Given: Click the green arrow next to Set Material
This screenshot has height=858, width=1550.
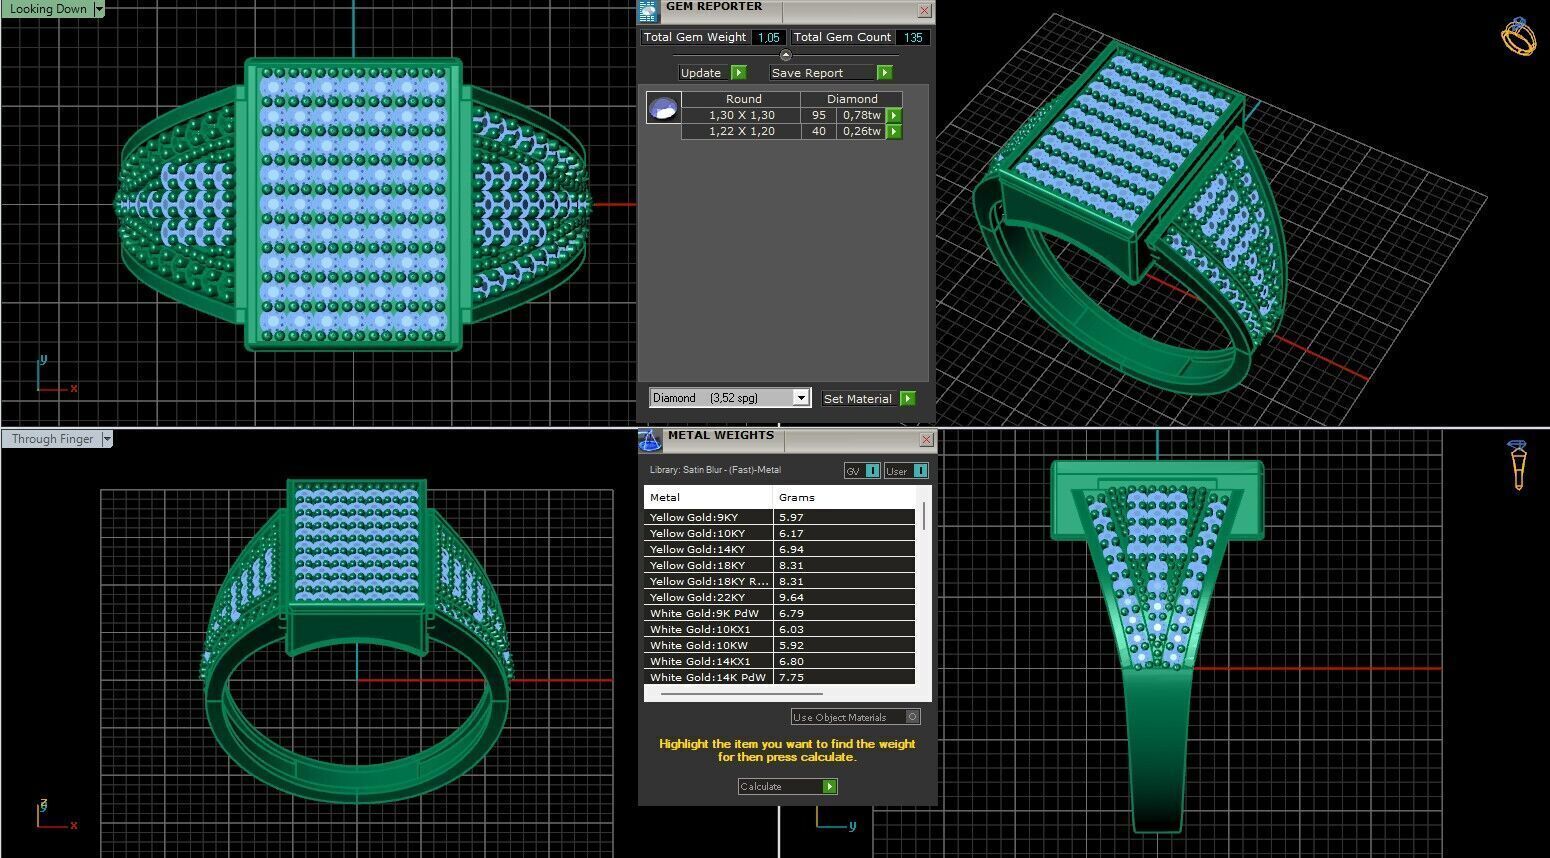Looking at the screenshot, I should tap(907, 398).
